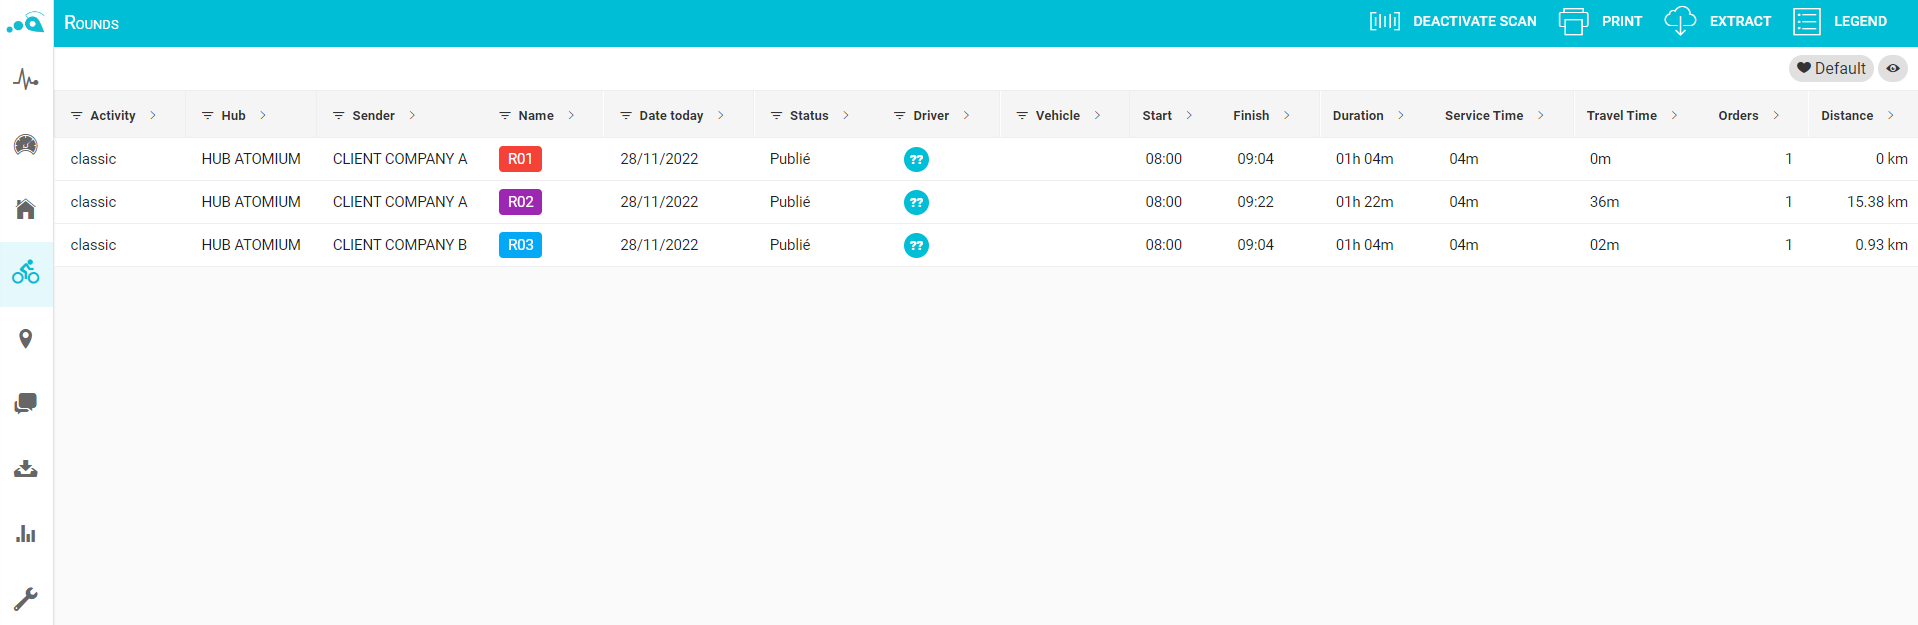This screenshot has height=625, width=1918.
Task: Click the Extract menu item
Action: pos(1718,21)
